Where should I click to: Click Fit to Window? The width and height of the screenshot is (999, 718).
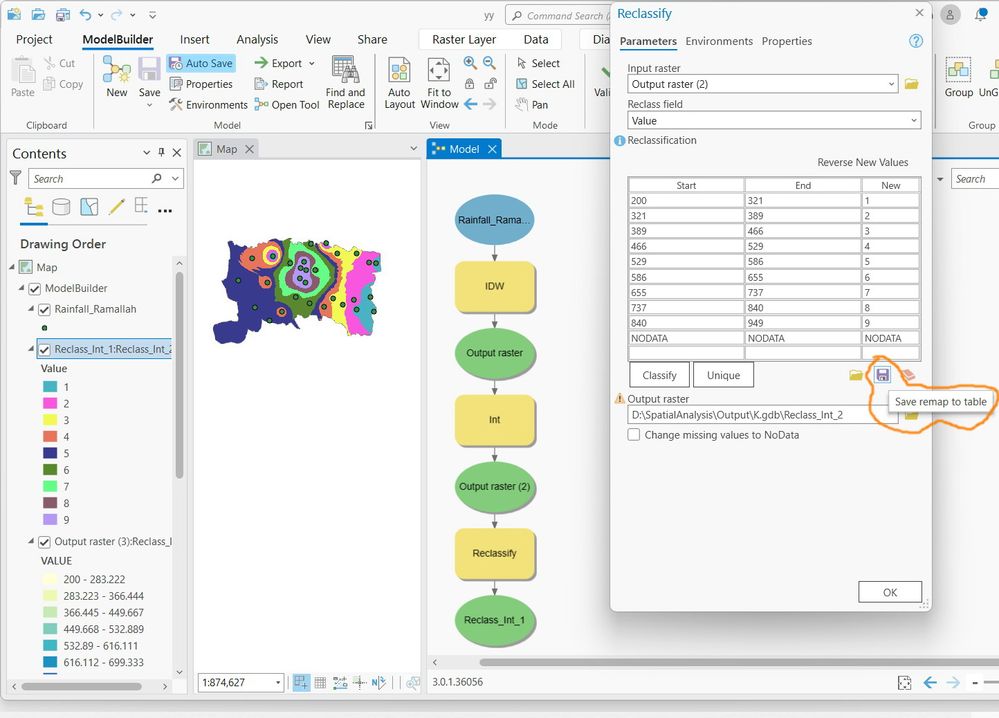(439, 82)
